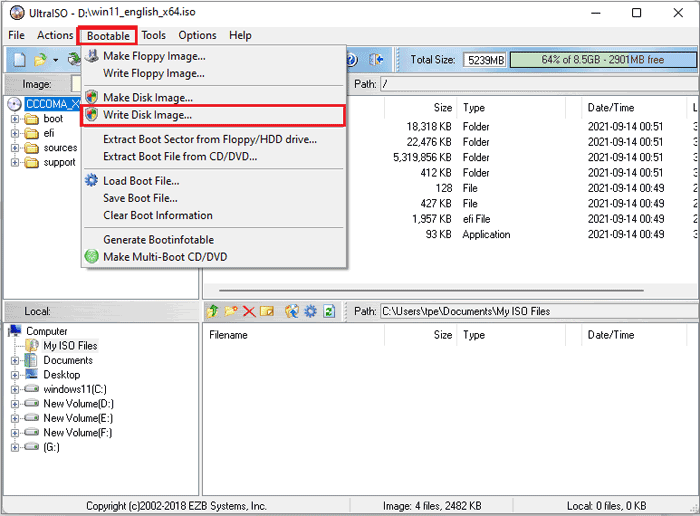Choose Make Disk Image... from menu
Screen dimensions: 700x516
coord(214,97)
